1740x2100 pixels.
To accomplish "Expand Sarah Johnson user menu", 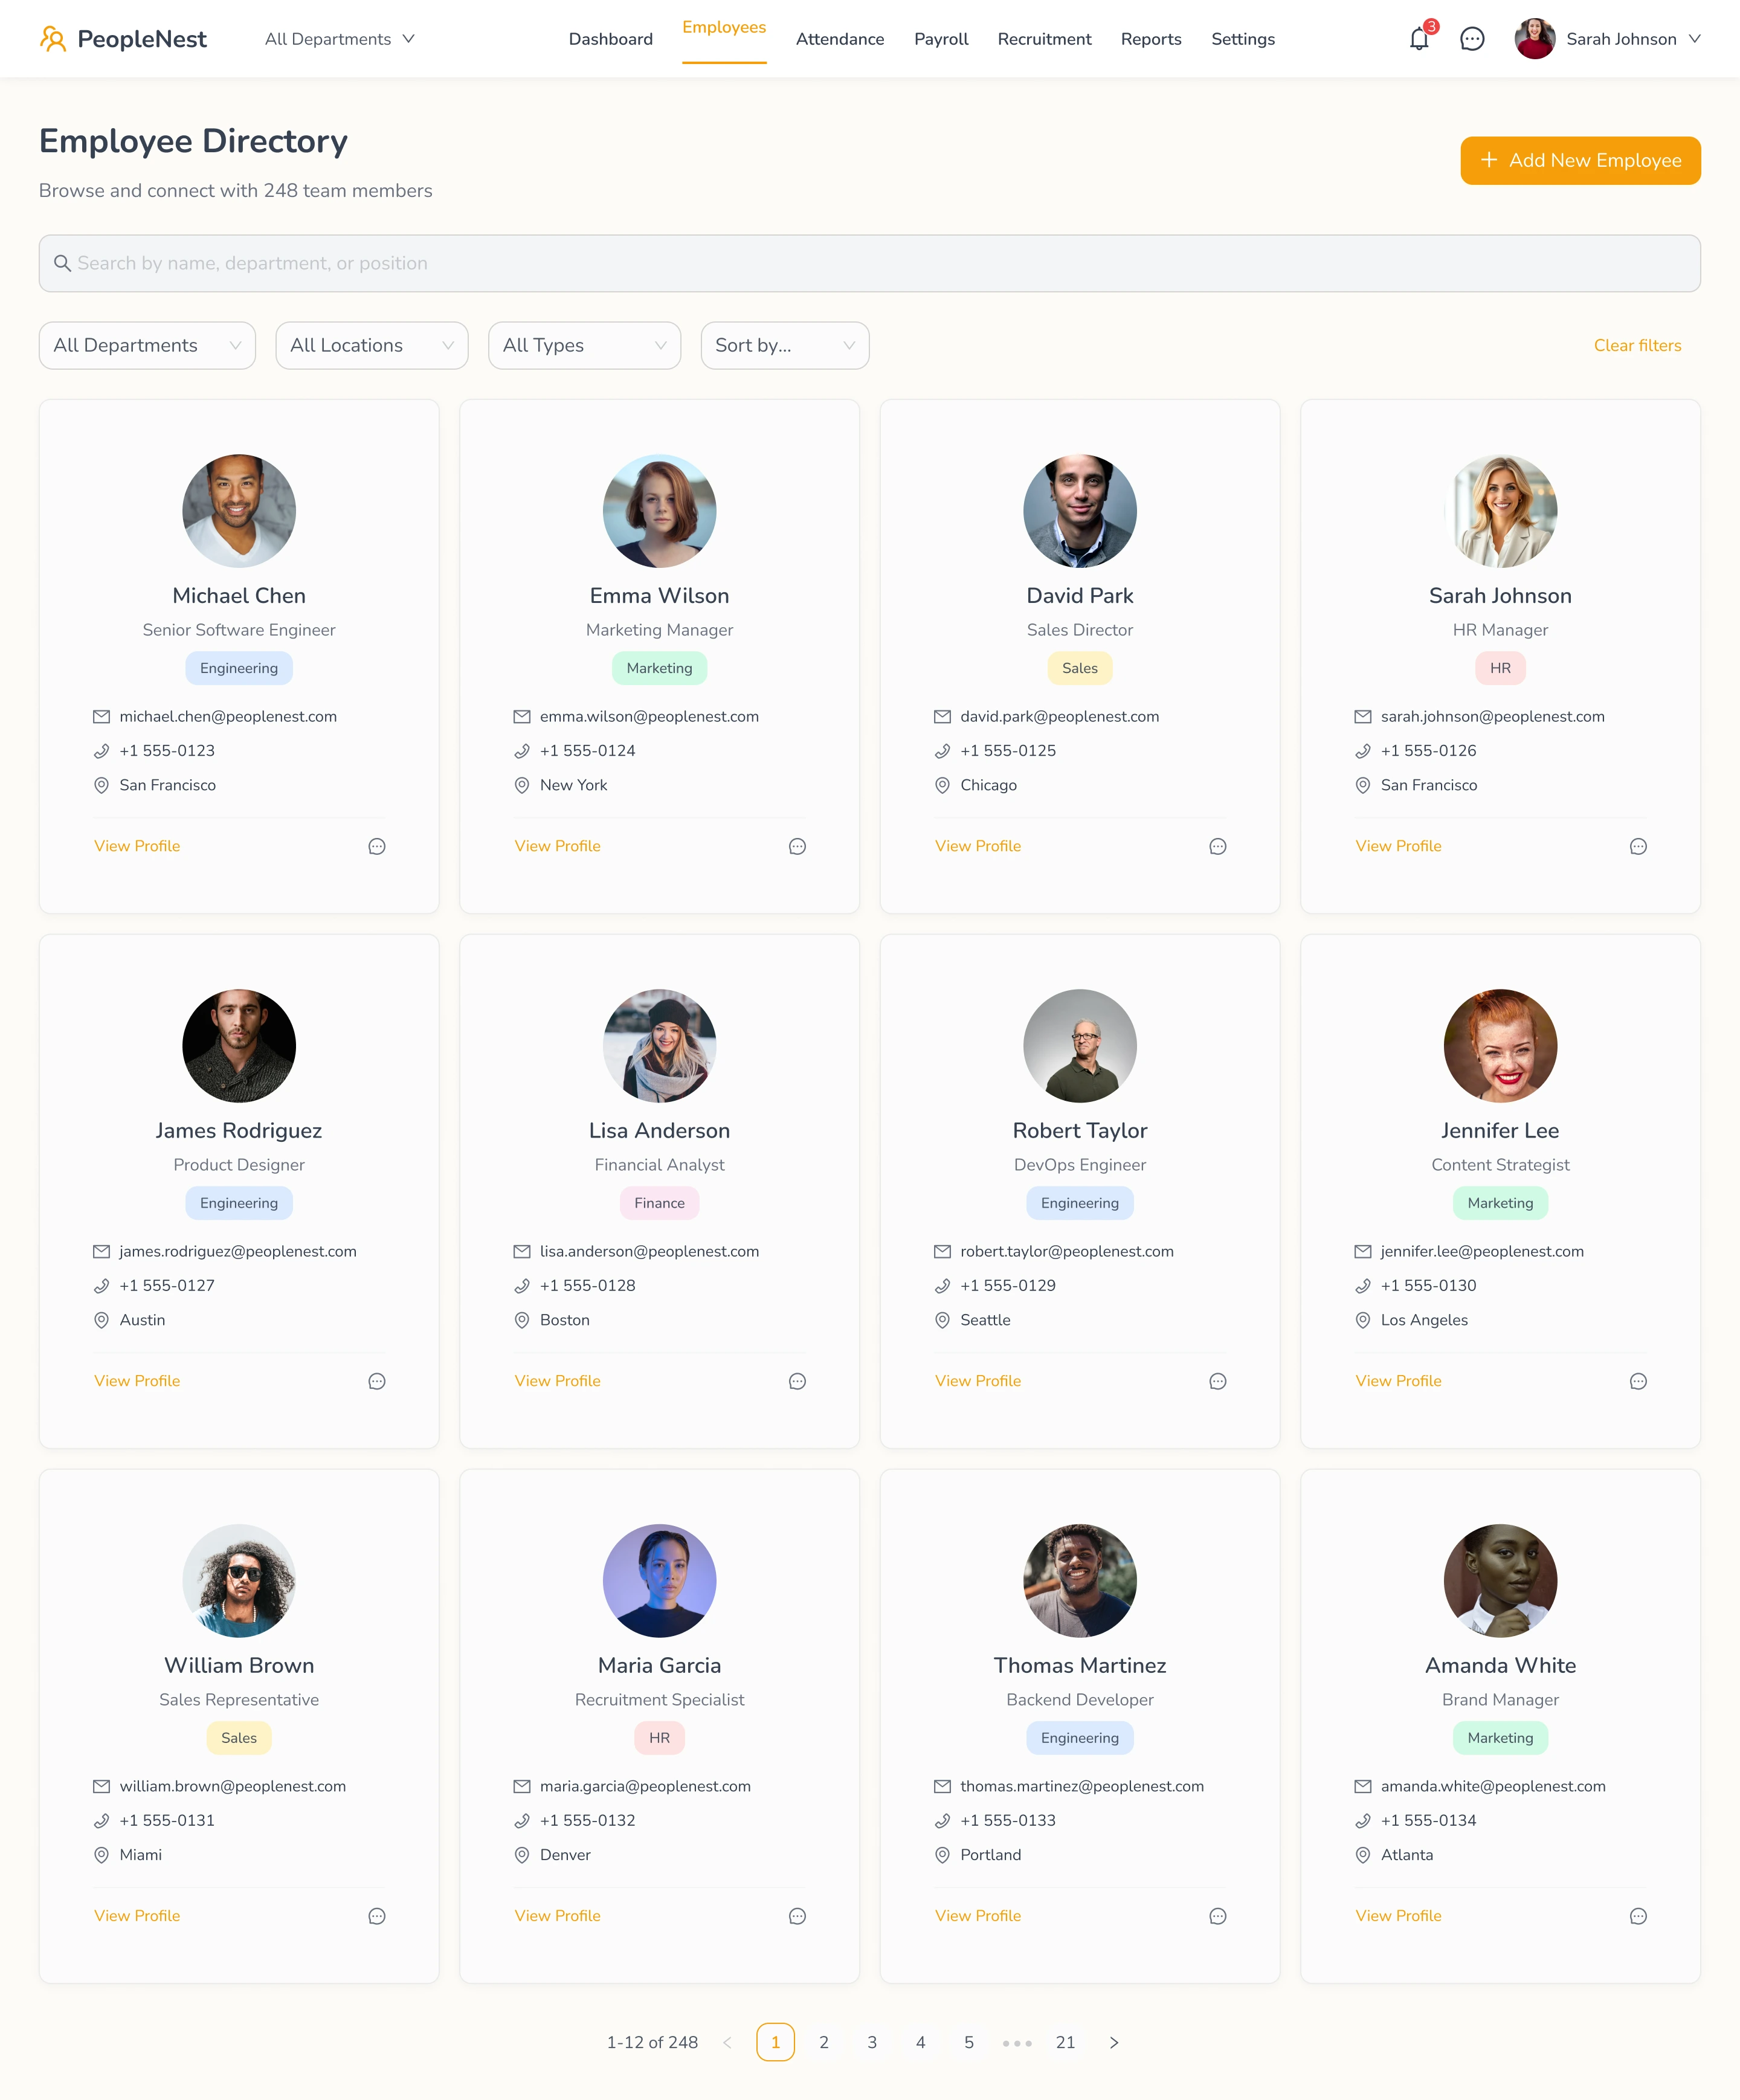I will click(1608, 39).
